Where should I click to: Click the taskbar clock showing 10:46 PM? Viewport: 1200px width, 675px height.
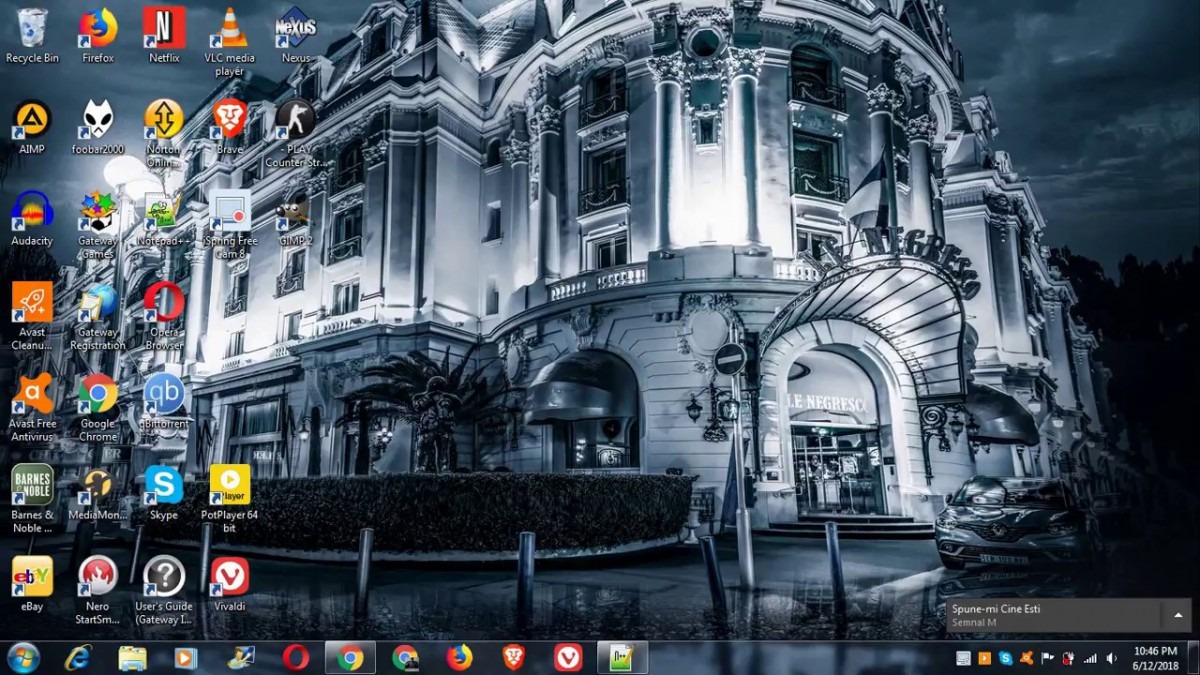tap(1154, 657)
